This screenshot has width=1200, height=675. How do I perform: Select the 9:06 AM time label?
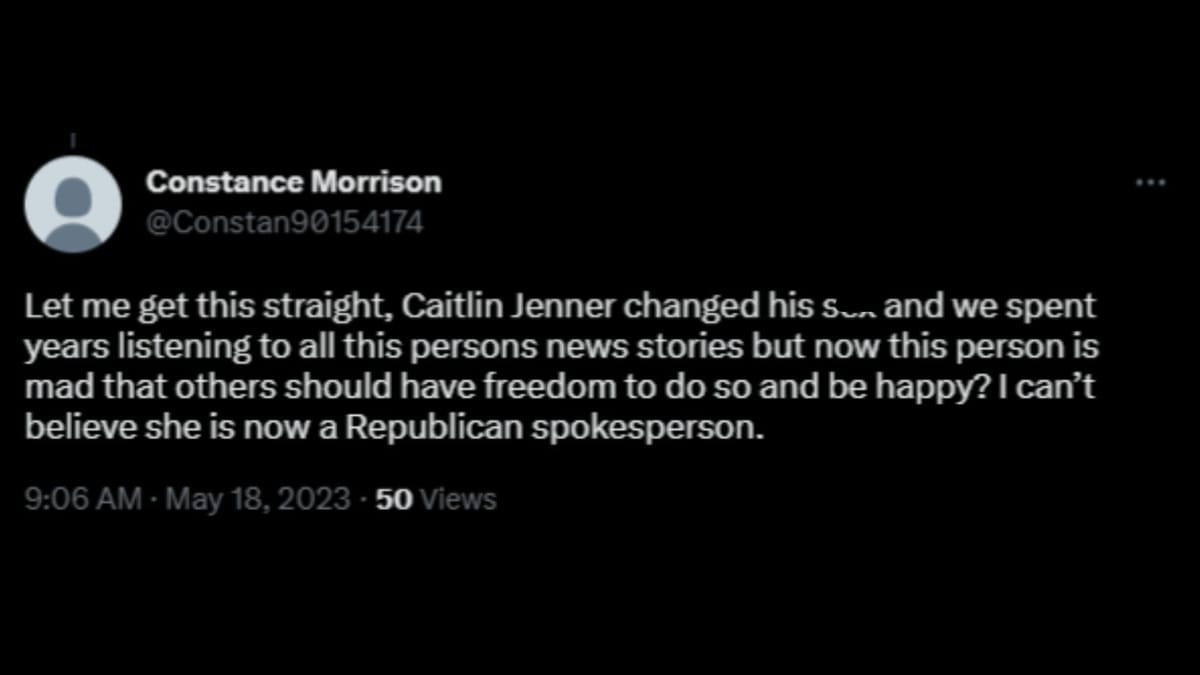click(x=82, y=497)
